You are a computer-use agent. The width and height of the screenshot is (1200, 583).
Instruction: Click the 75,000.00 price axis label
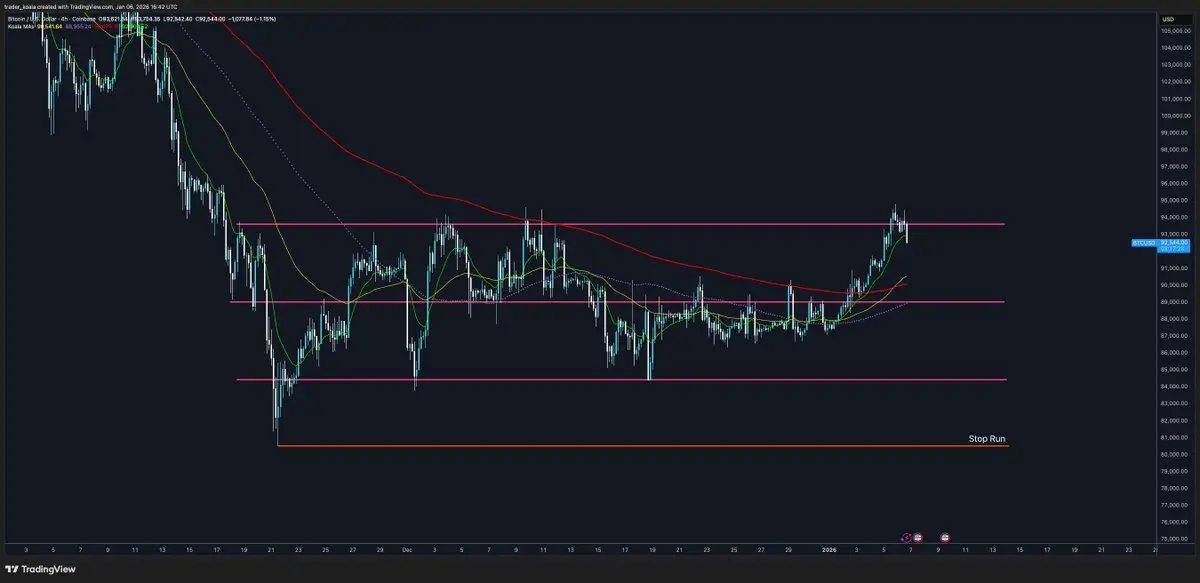pyautogui.click(x=1174, y=540)
